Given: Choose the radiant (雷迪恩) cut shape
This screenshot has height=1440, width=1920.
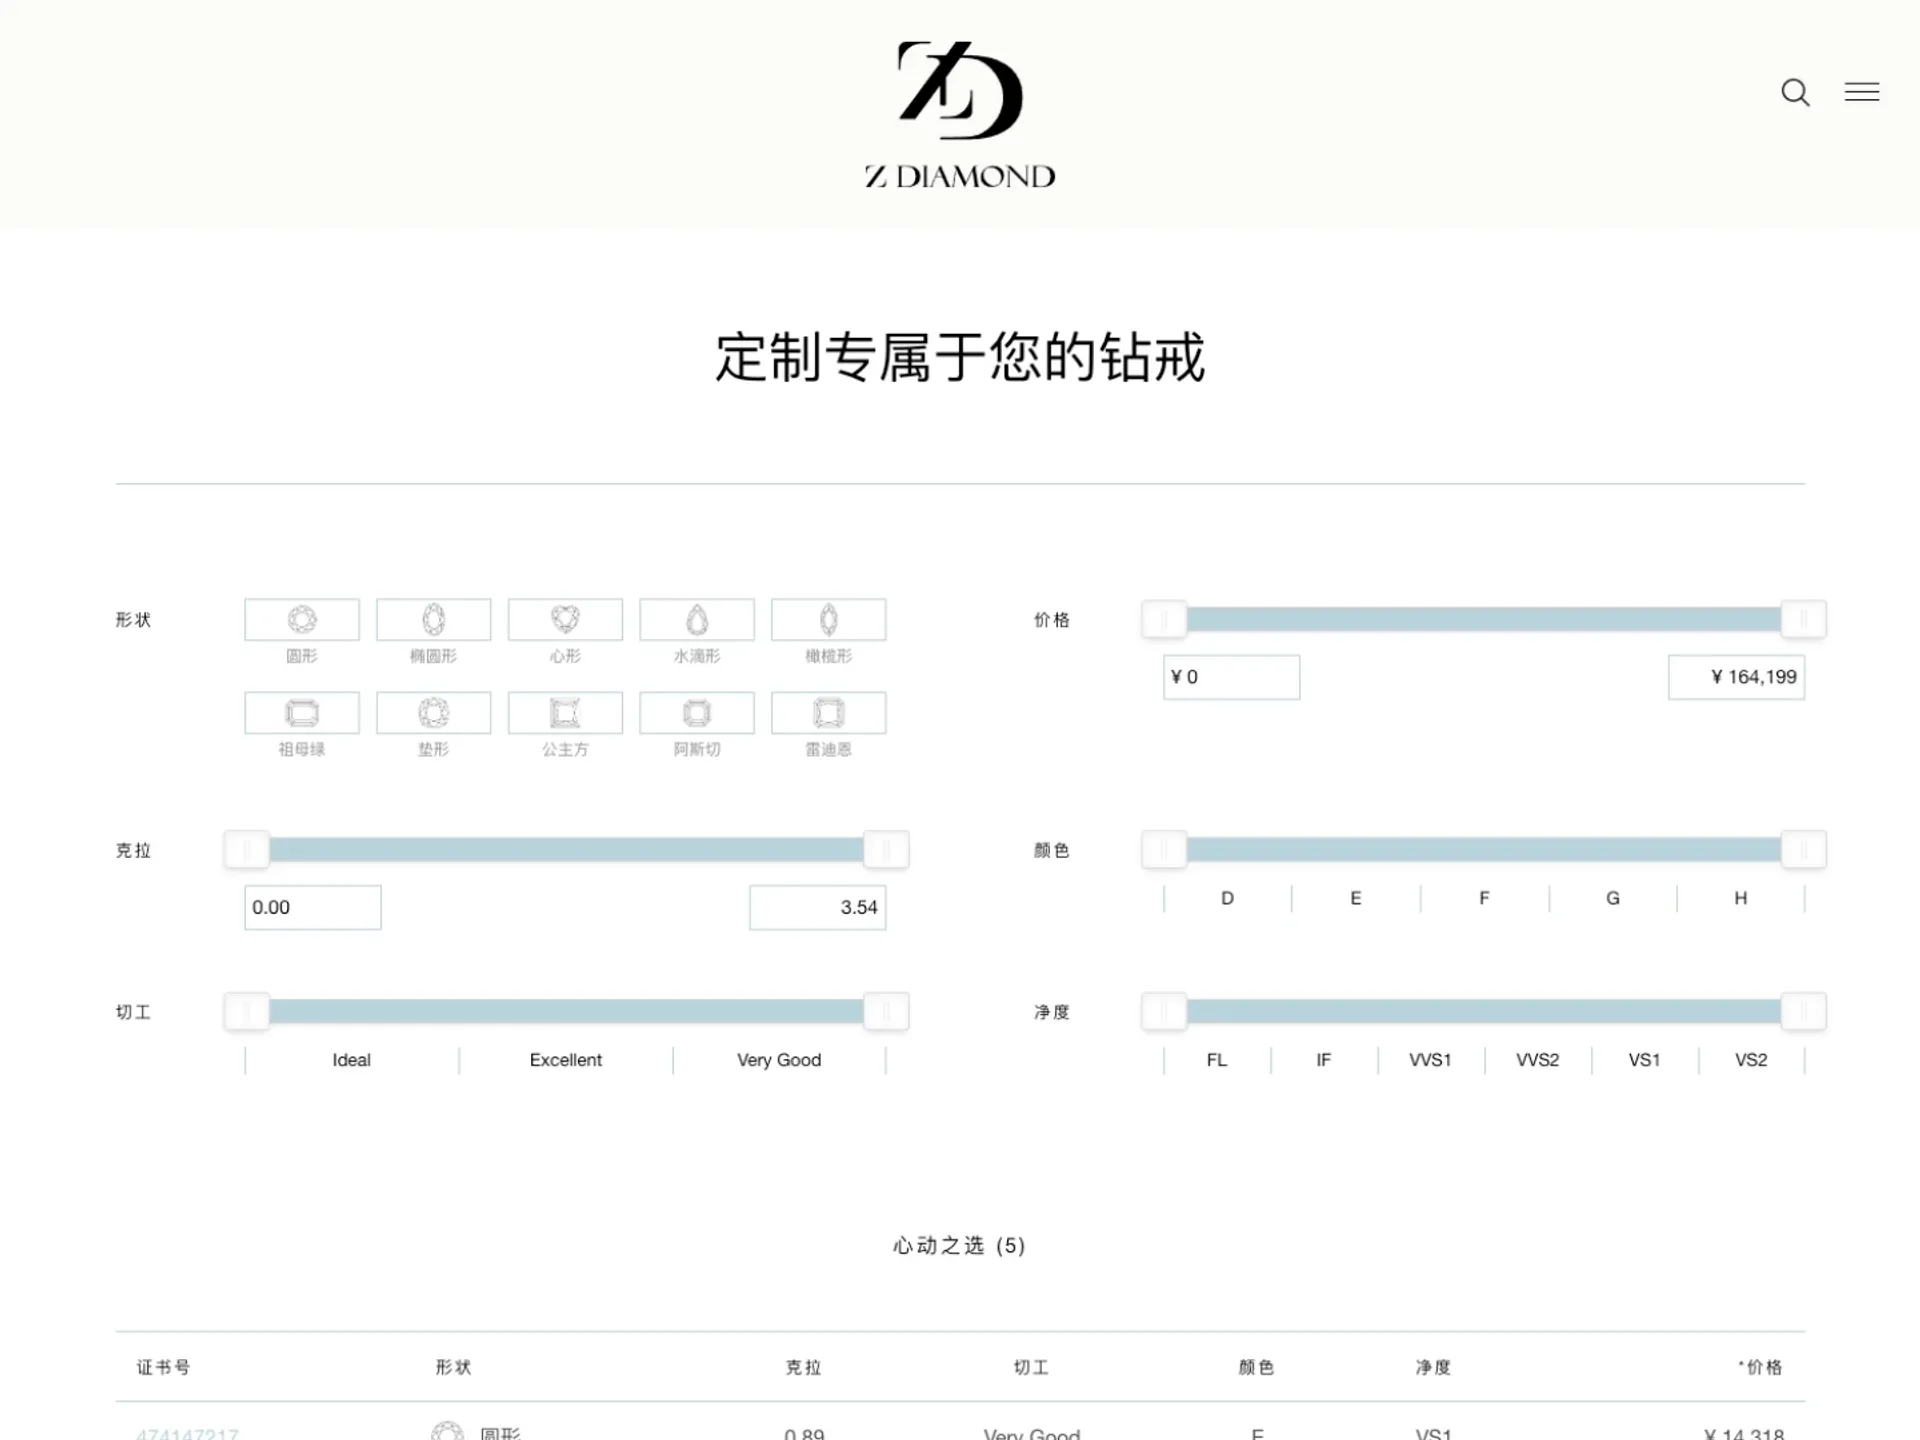Looking at the screenshot, I should 828,713.
